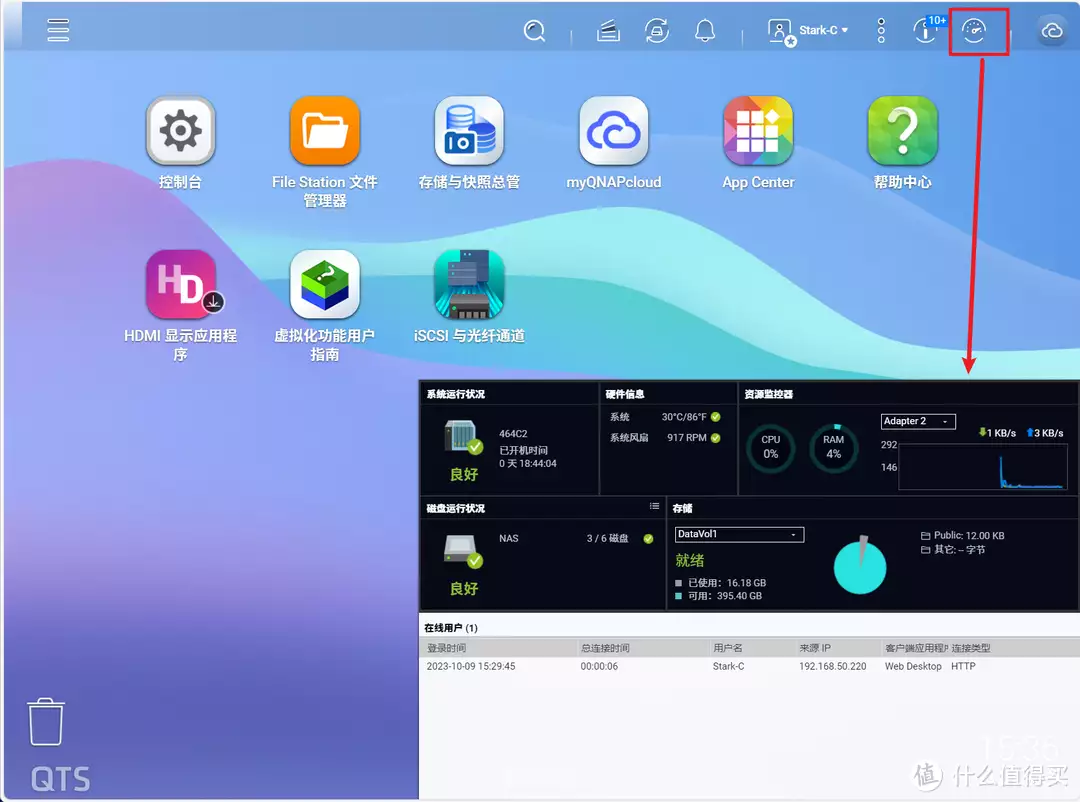1080x802 pixels.
Task: Open the cloud icon in top bar
Action: pyautogui.click(x=1052, y=31)
